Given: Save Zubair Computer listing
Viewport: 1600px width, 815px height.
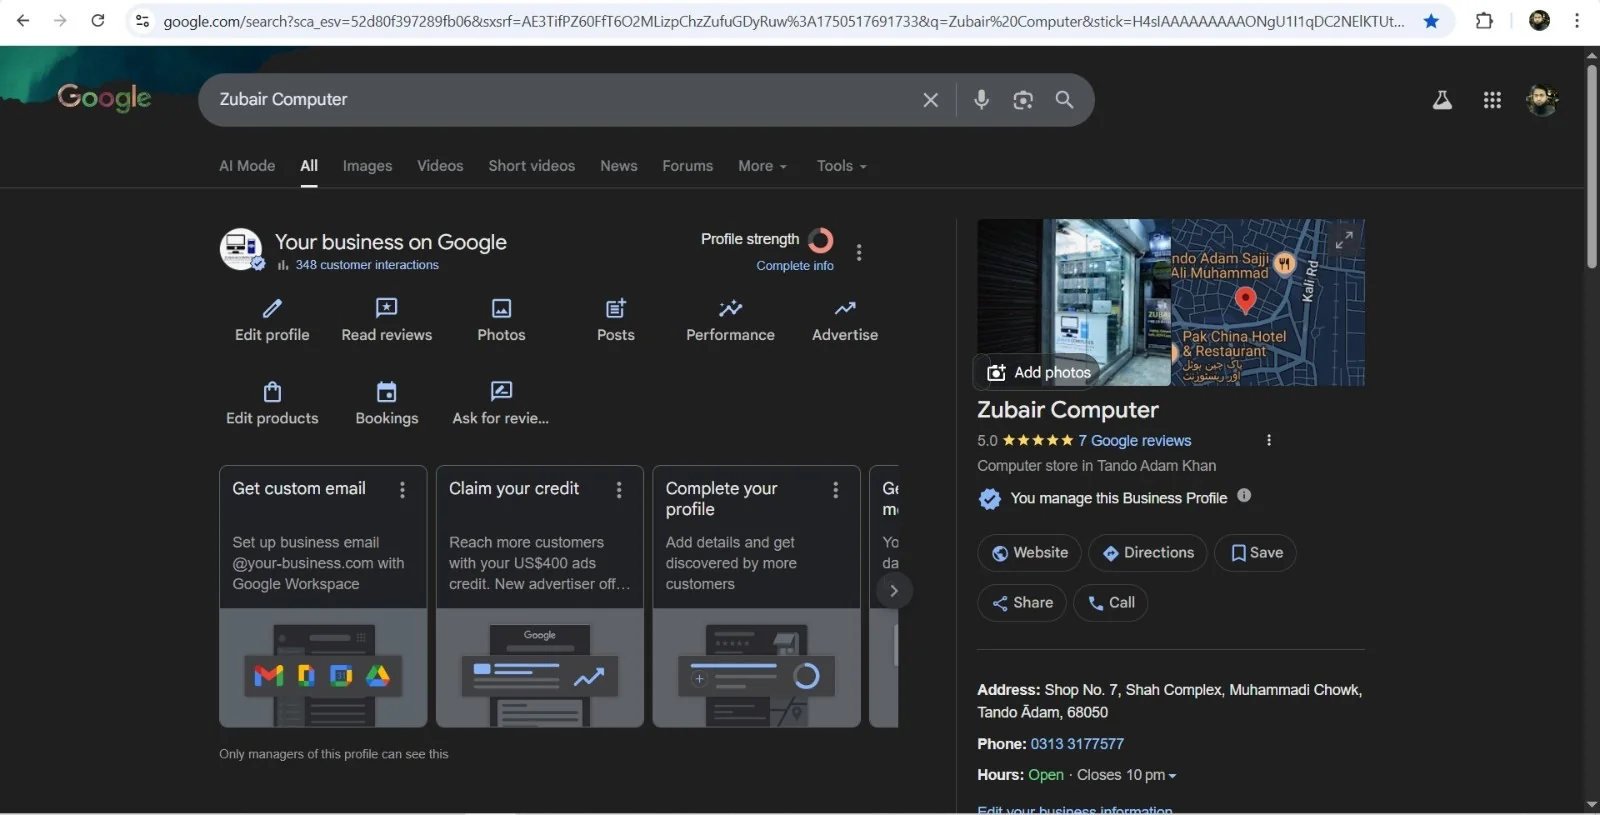Looking at the screenshot, I should (1255, 553).
